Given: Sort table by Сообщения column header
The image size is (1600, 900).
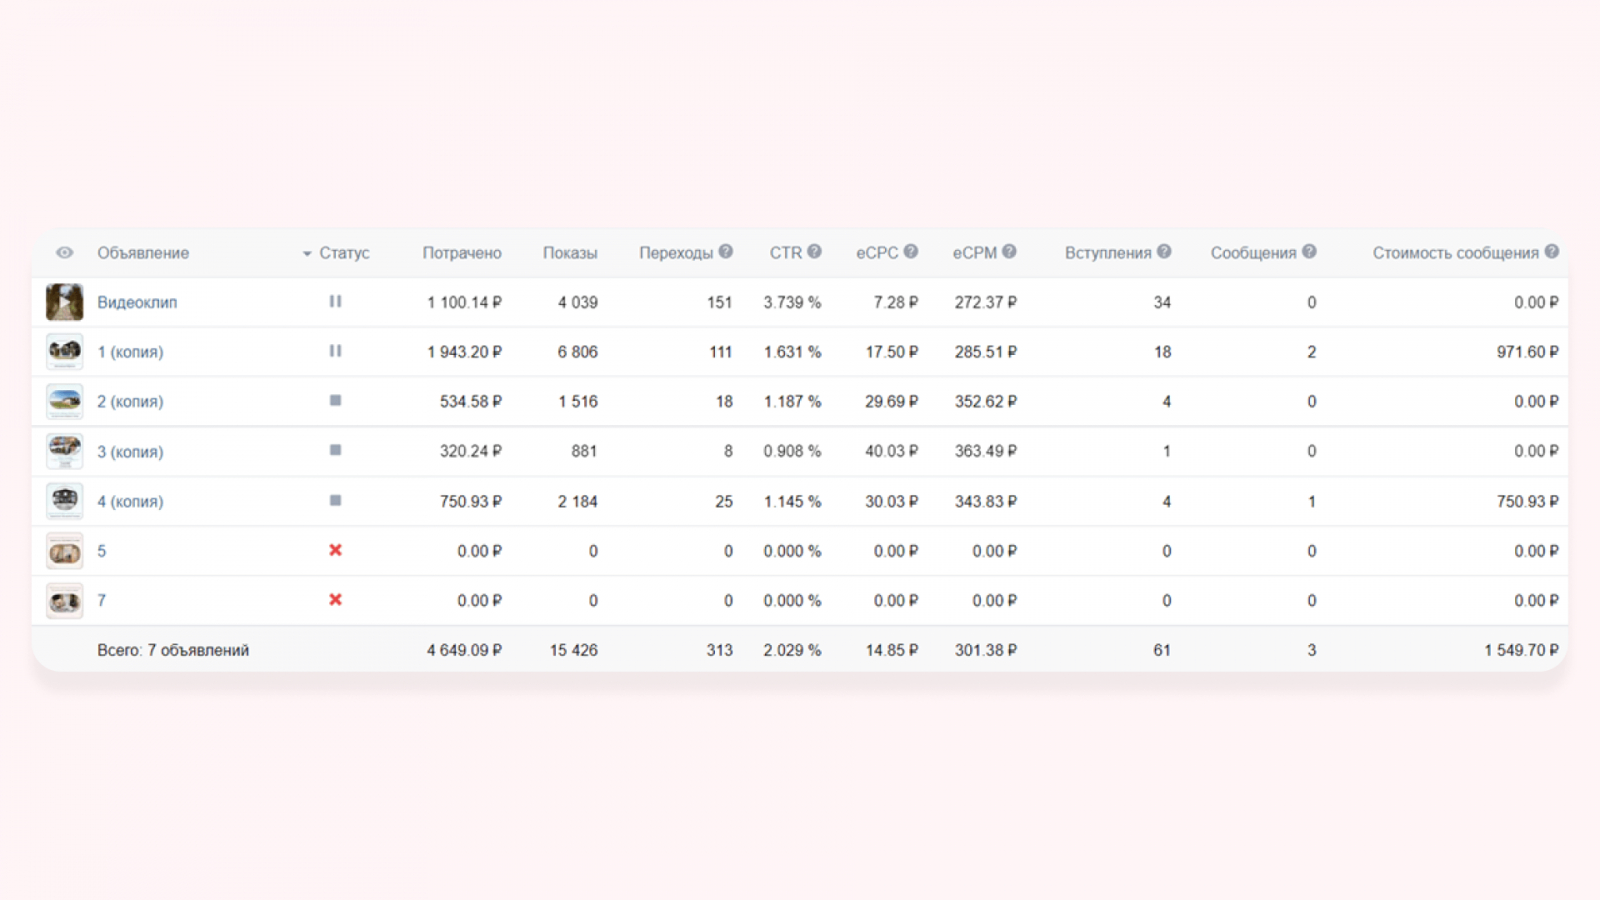Looking at the screenshot, I should 1254,253.
